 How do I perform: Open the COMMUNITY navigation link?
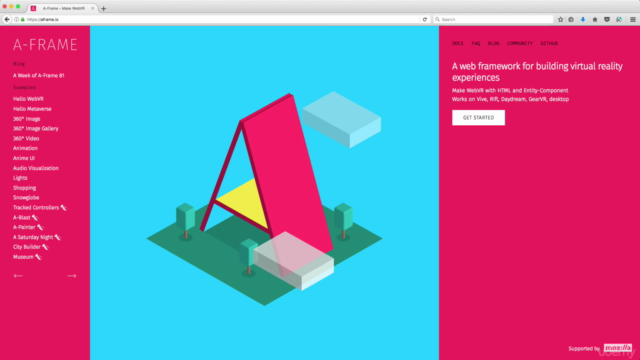pyautogui.click(x=520, y=43)
